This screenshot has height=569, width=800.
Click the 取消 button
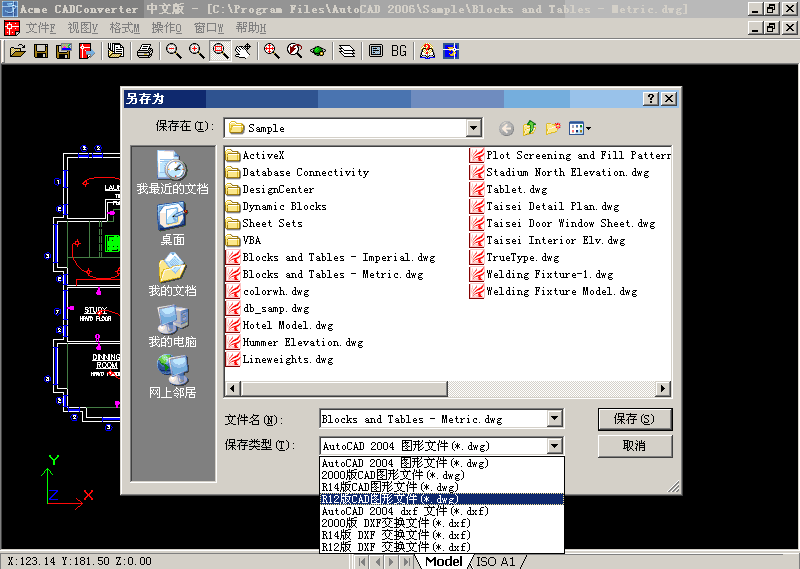[635, 446]
